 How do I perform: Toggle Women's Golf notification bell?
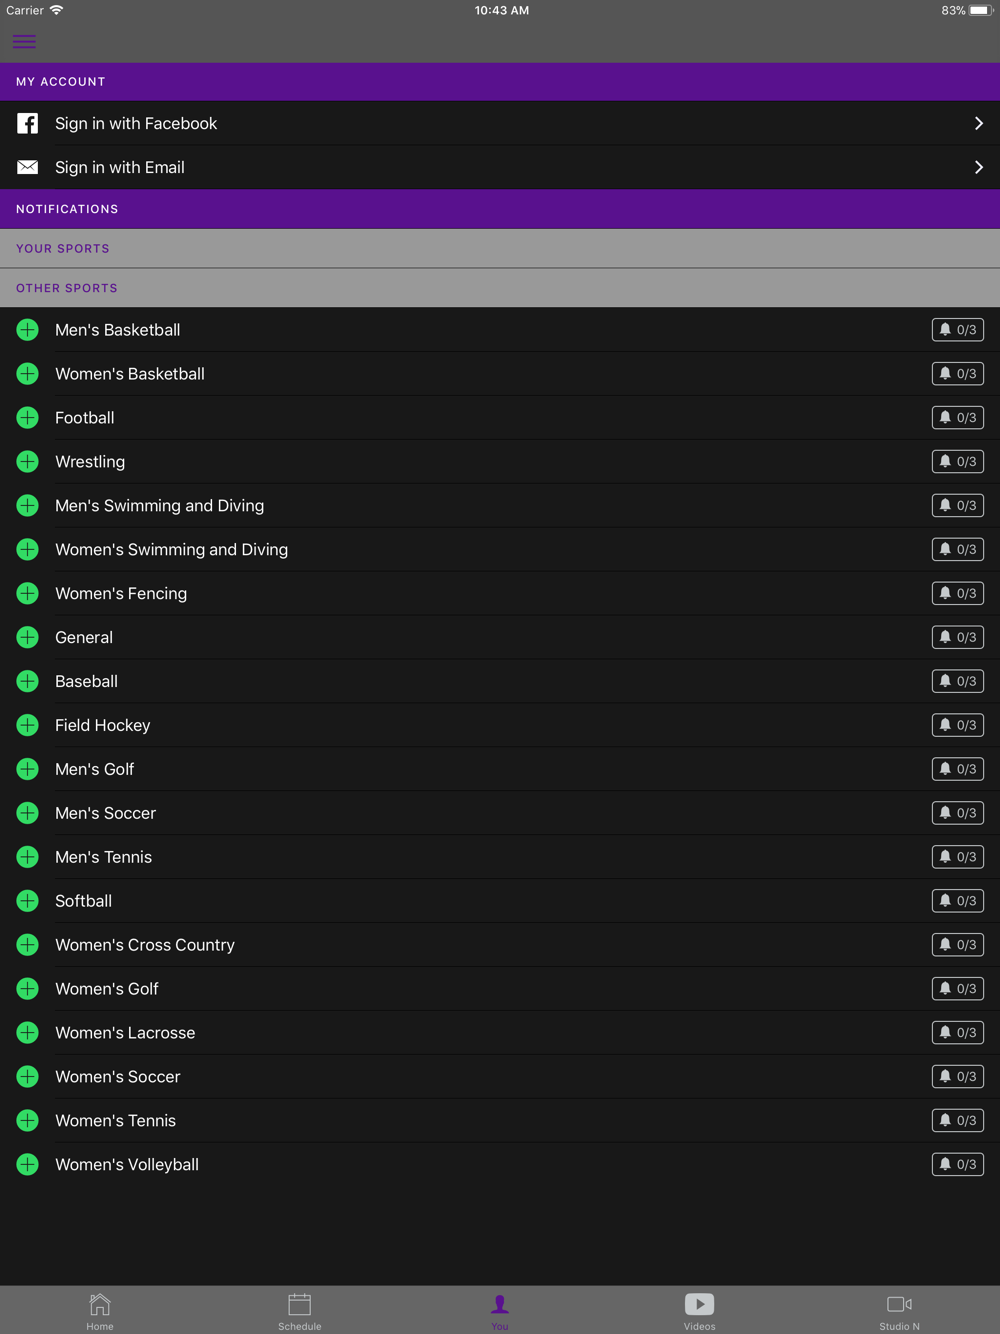(958, 990)
